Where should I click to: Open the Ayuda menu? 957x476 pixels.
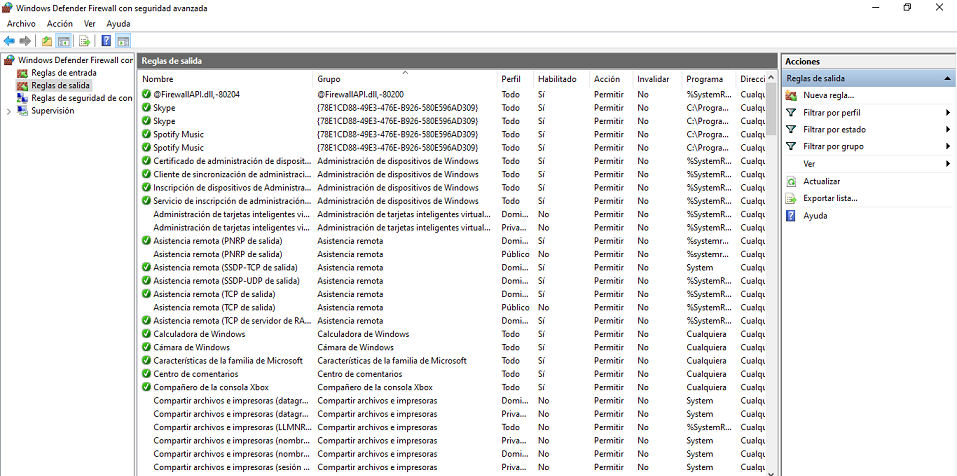coord(118,24)
